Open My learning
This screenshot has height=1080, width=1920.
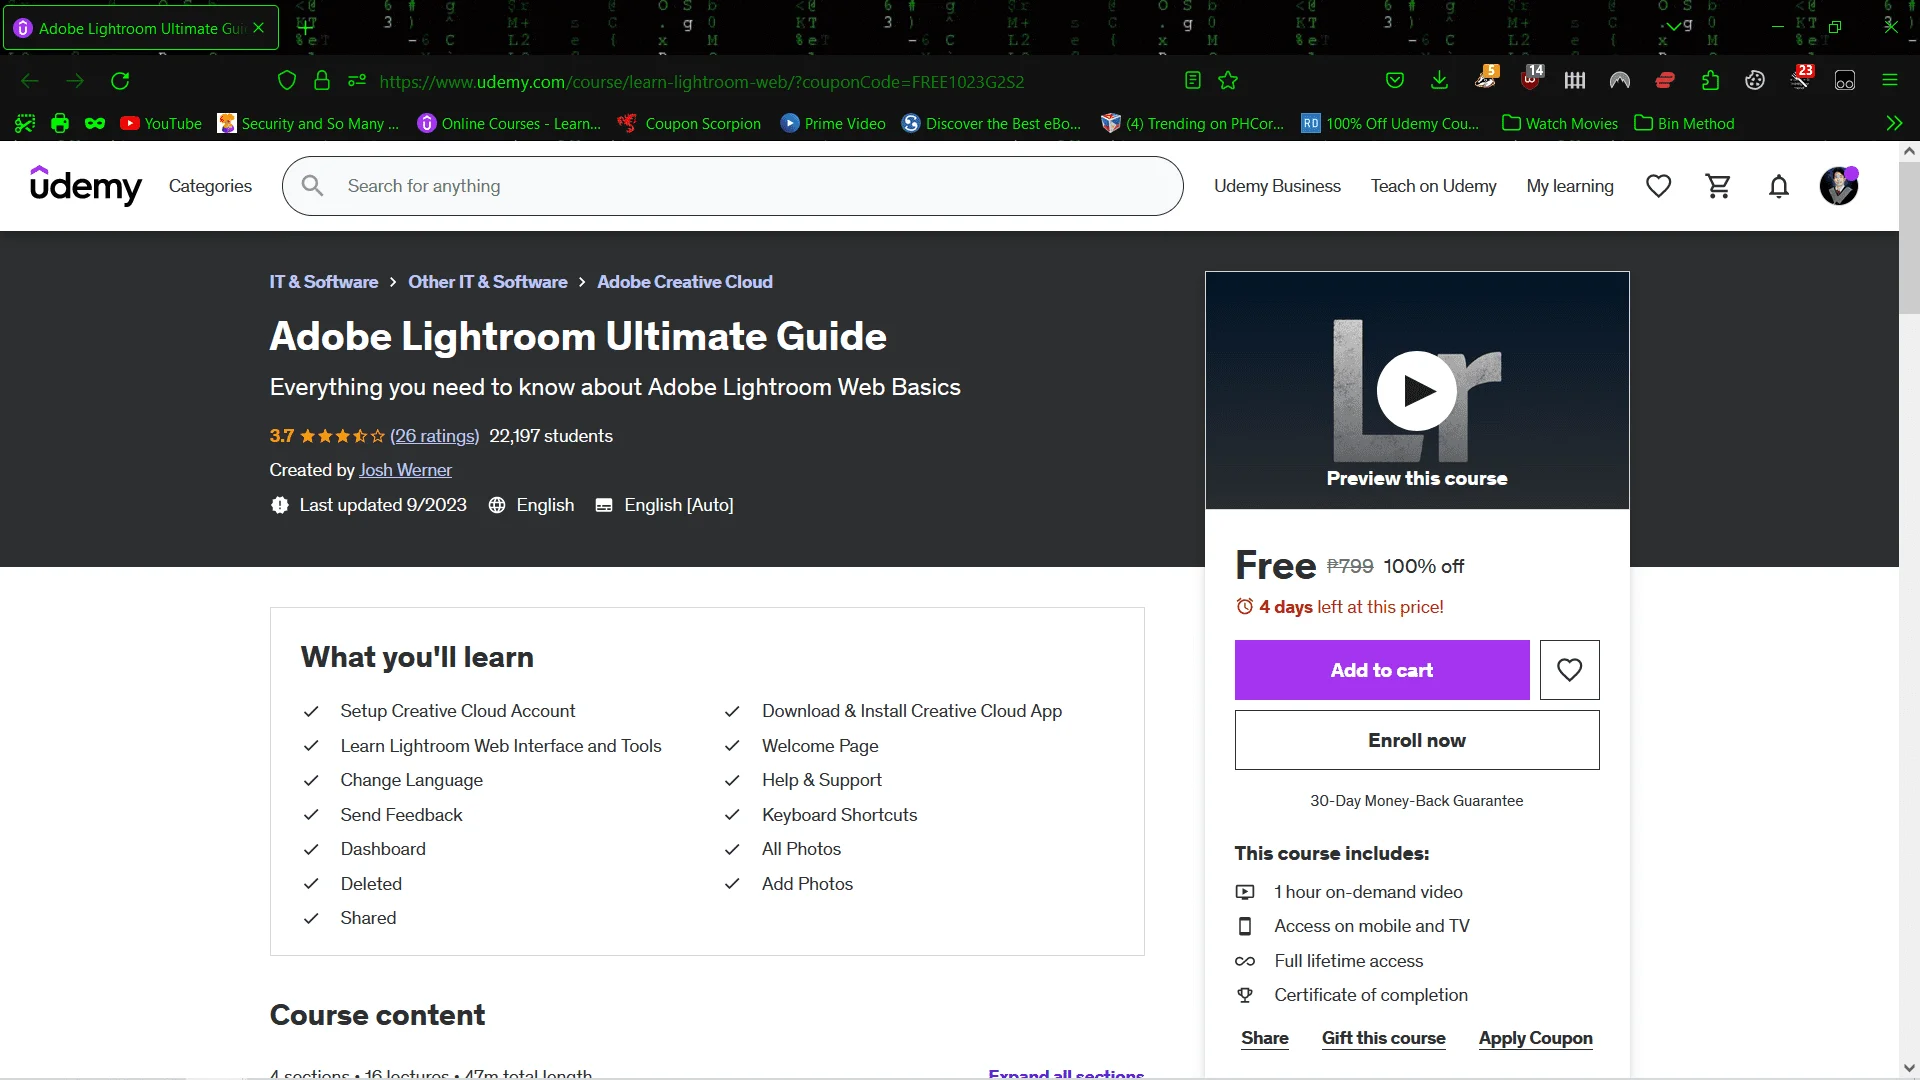coord(1570,186)
